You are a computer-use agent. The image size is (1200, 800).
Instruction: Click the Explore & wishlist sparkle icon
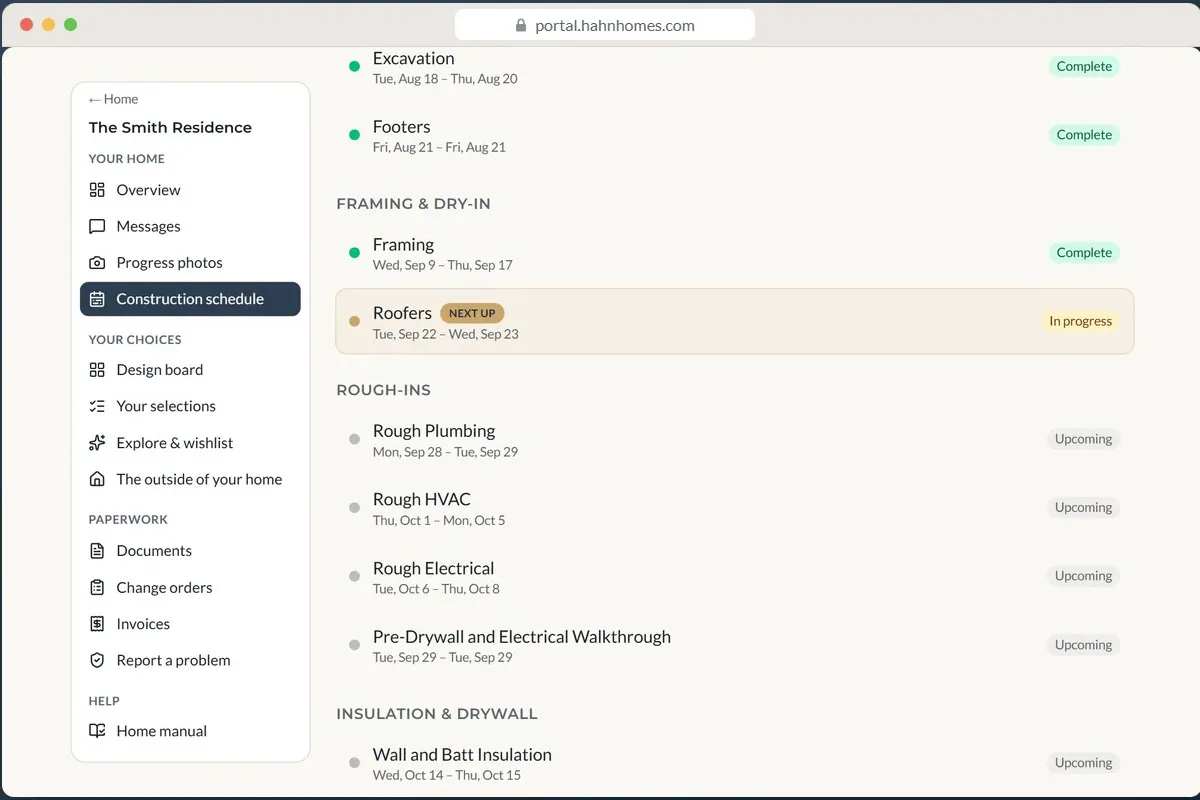97,443
